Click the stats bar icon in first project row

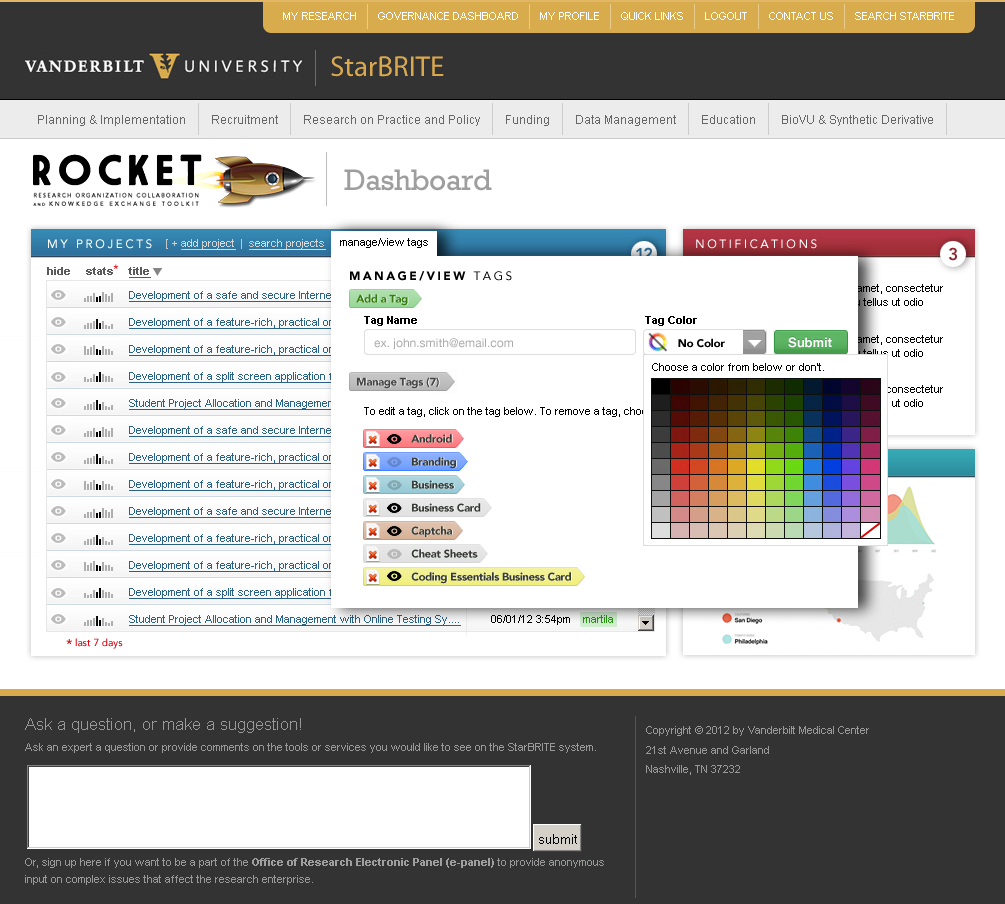pyautogui.click(x=99, y=296)
